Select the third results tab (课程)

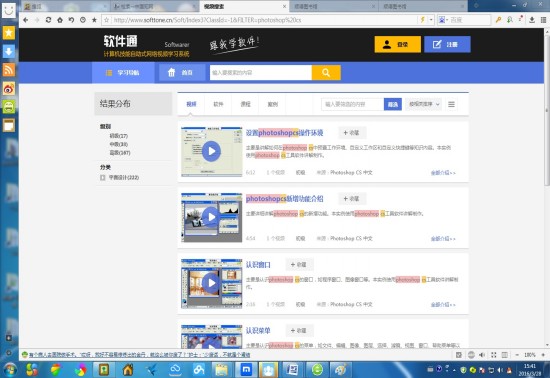245,104
